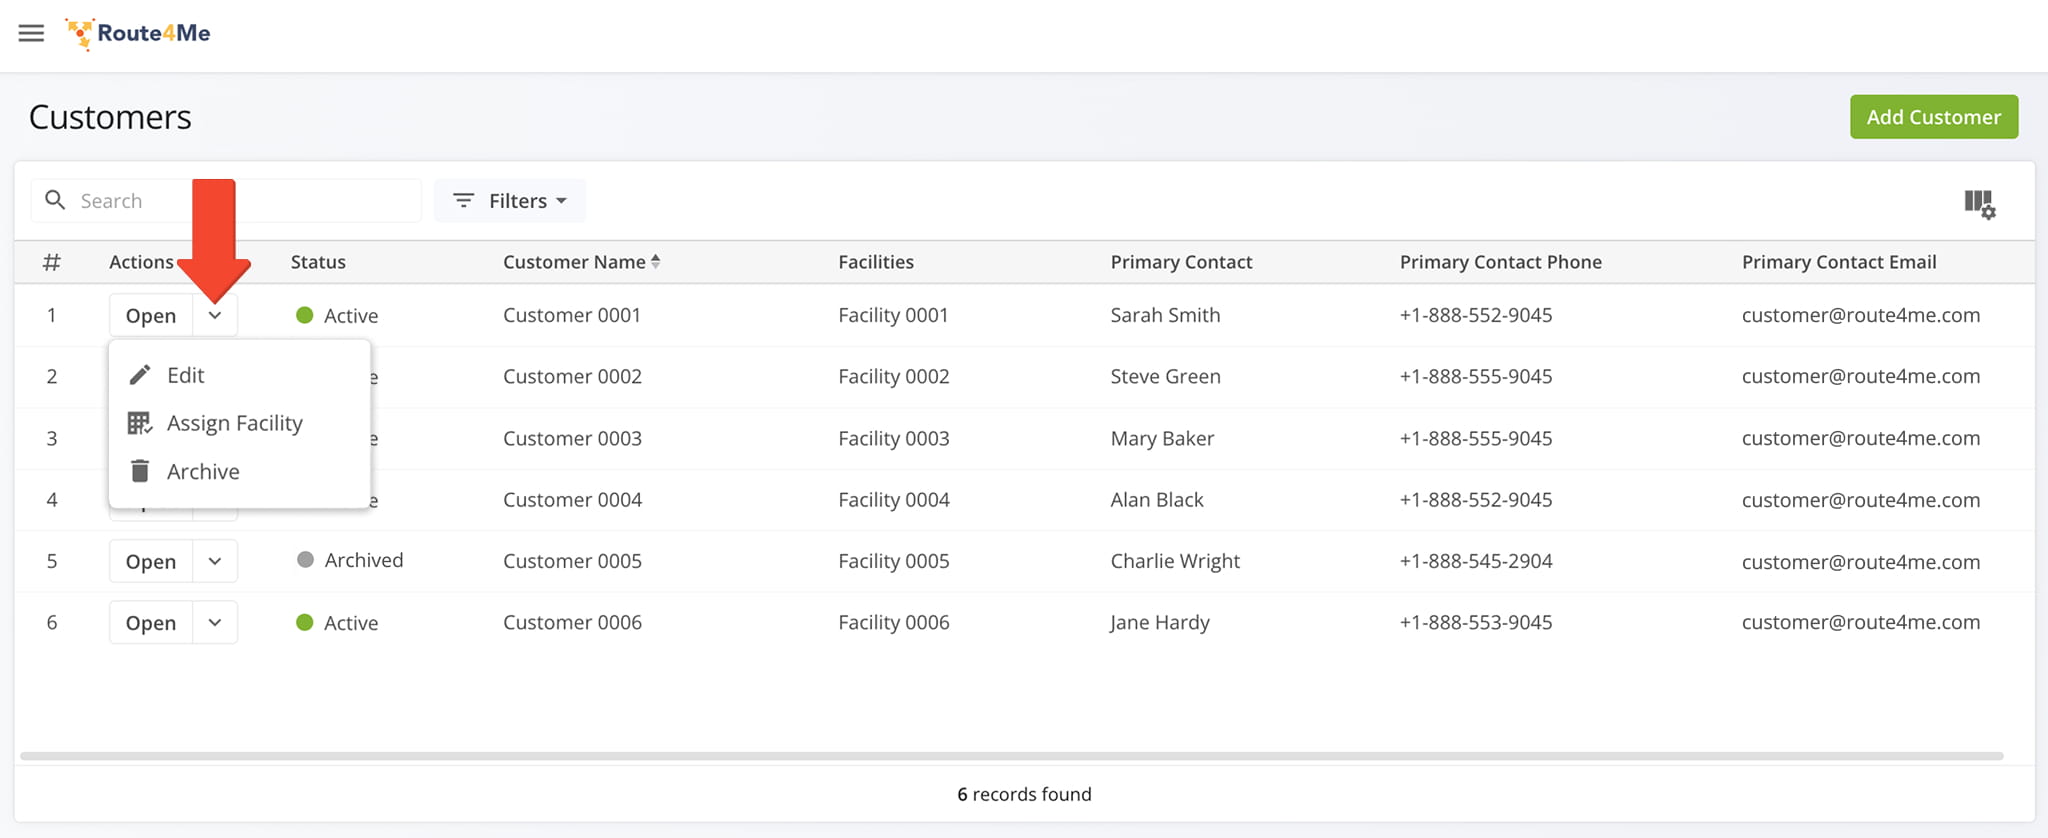Image resolution: width=2048 pixels, height=838 pixels.
Task: Click the Facilities column header
Action: coord(876,261)
